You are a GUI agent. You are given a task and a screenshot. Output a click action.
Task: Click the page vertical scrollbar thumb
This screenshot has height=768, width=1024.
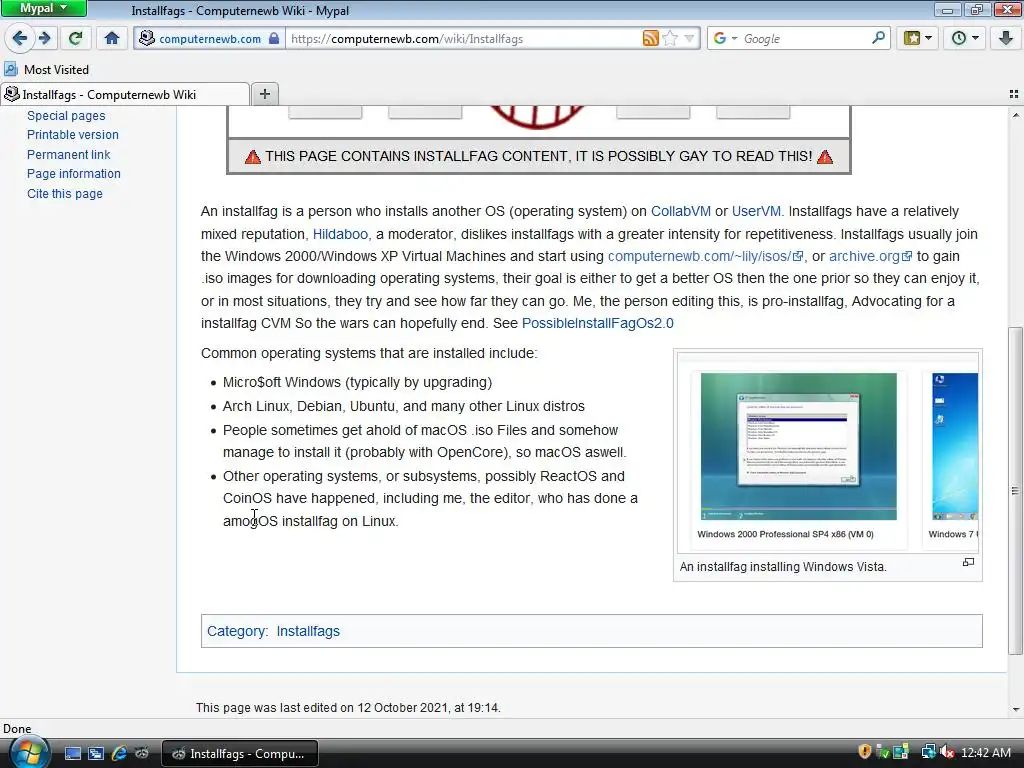[x=1015, y=490]
